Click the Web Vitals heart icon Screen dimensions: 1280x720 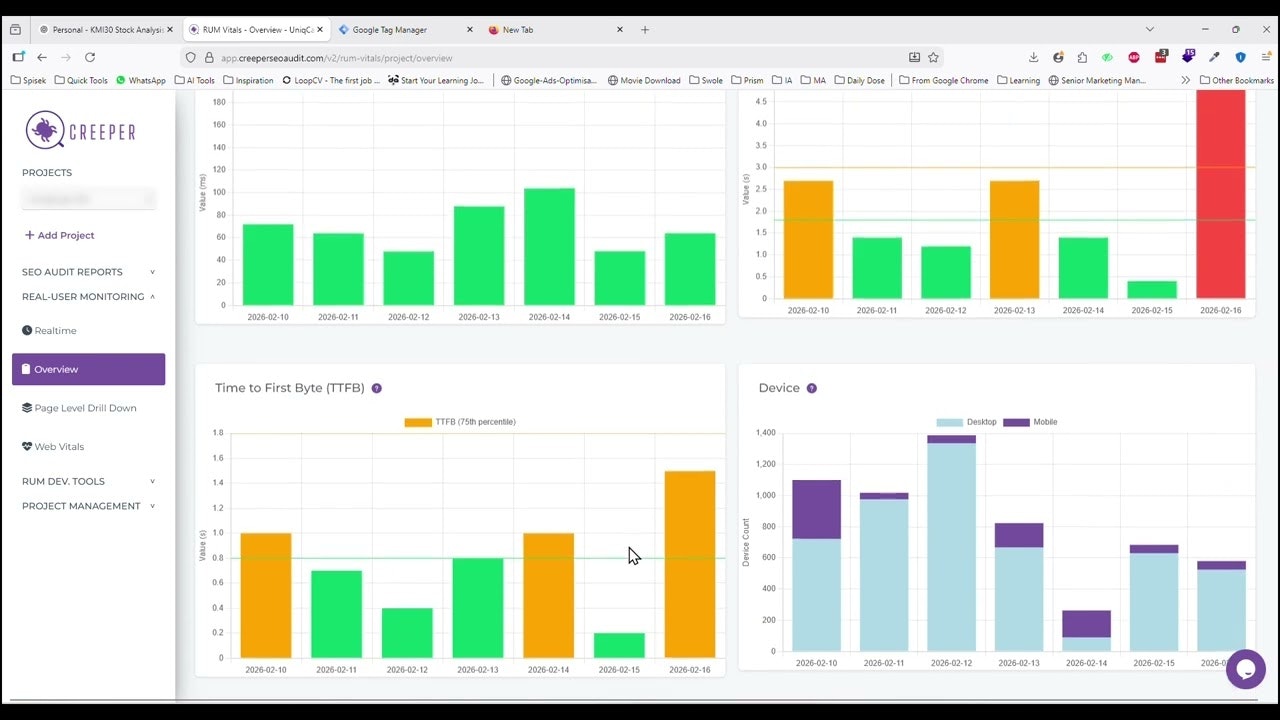[x=27, y=446]
